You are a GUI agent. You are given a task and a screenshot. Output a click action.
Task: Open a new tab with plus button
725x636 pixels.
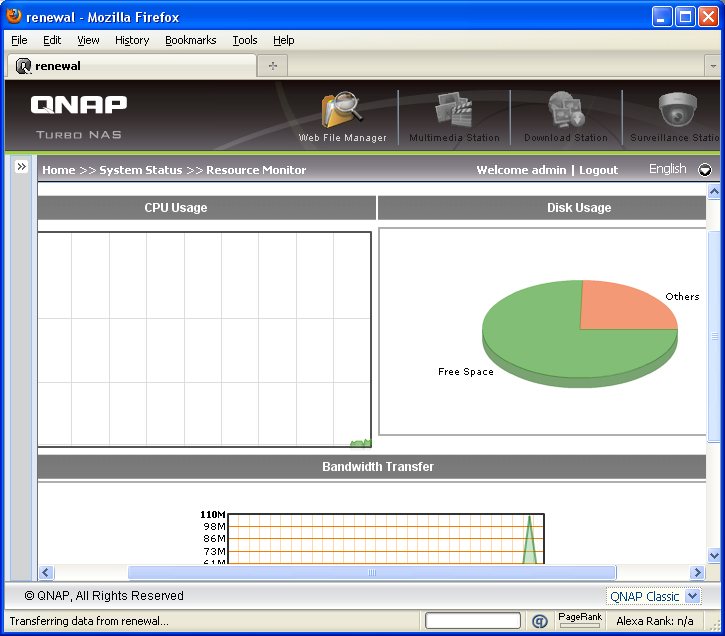pyautogui.click(x=272, y=66)
